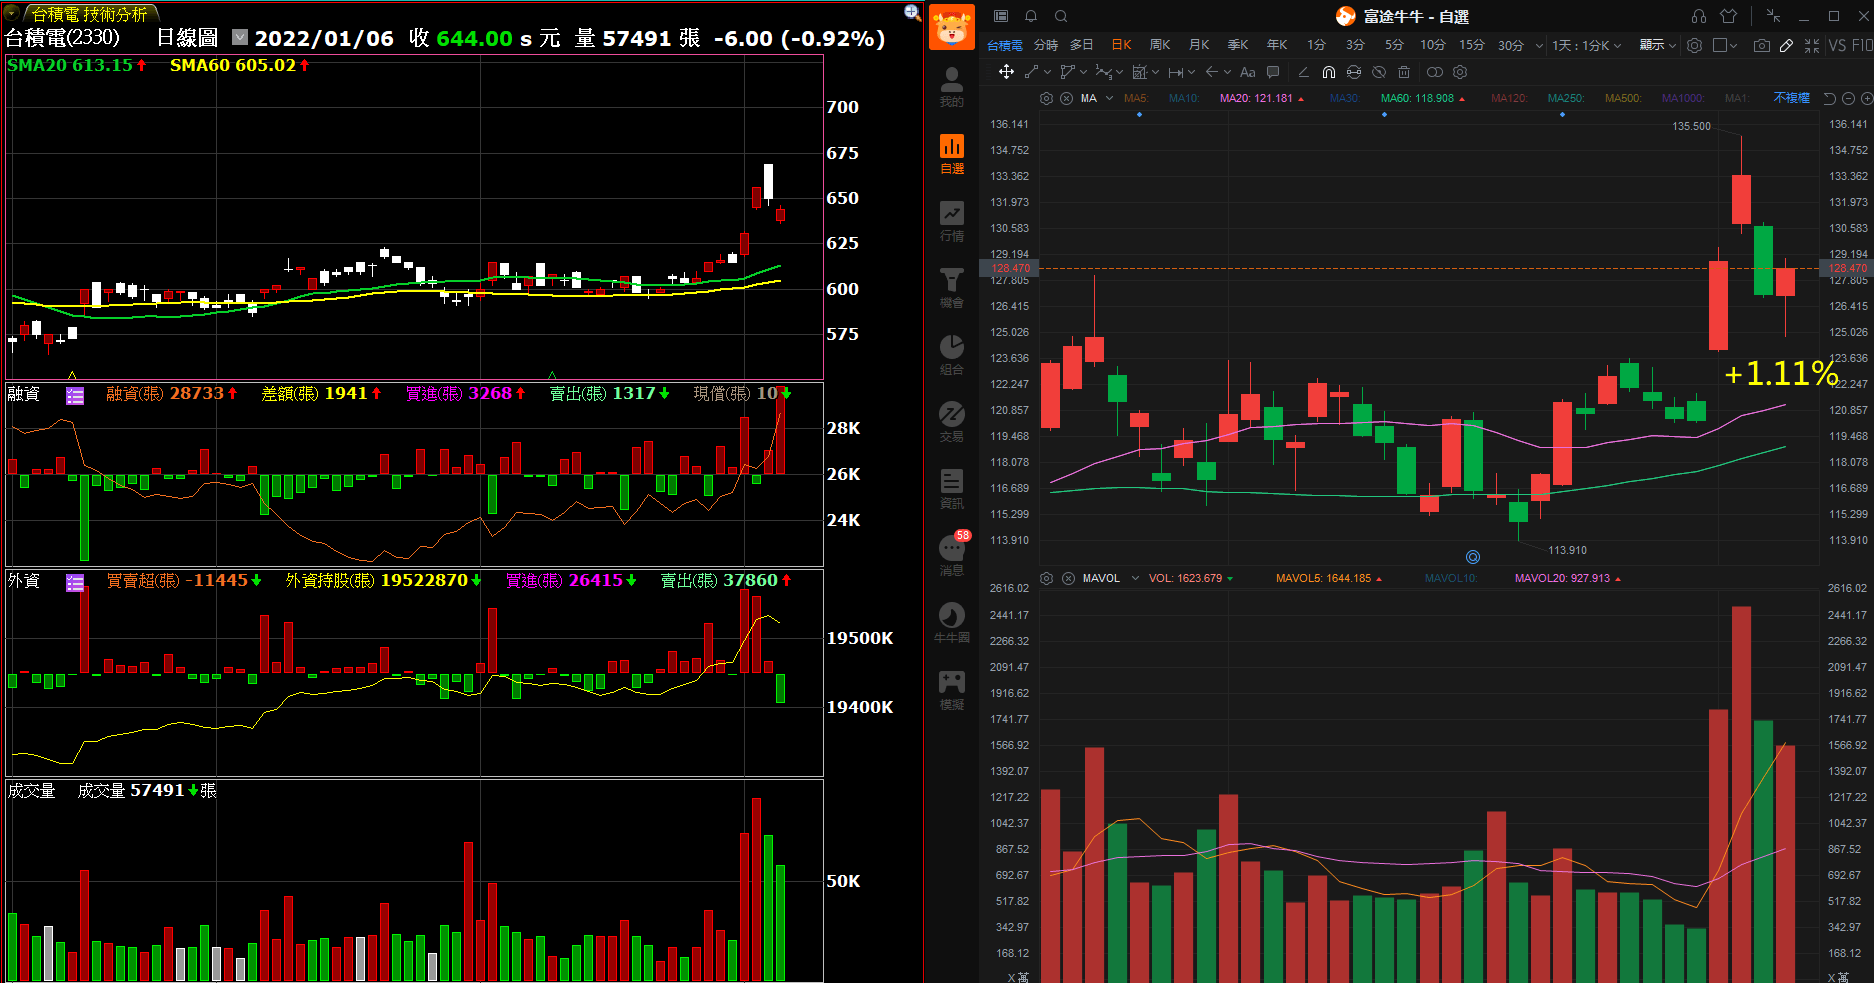Viewport: 1874px width, 983px height.
Task: Open MAVOL indicator settings gear
Action: pyautogui.click(x=1046, y=578)
